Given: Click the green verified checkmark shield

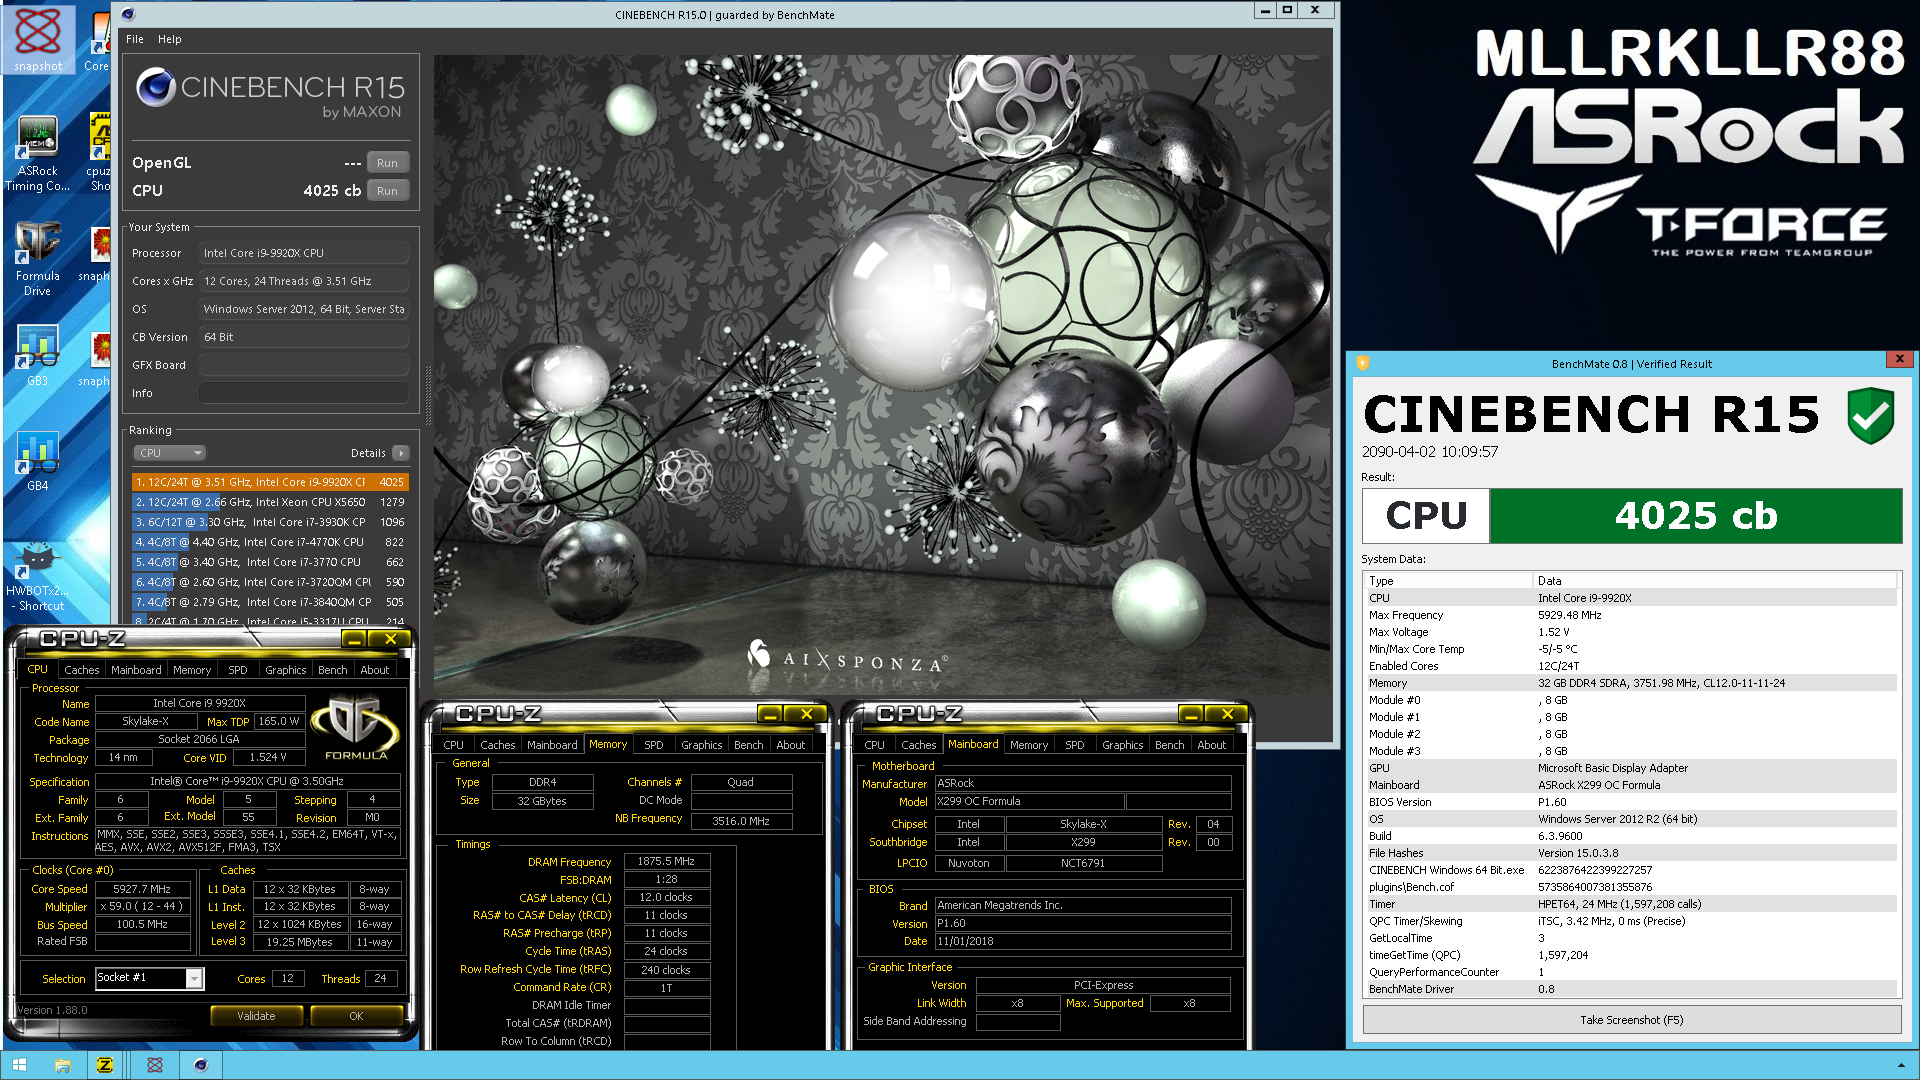Looking at the screenshot, I should pyautogui.click(x=1870, y=416).
